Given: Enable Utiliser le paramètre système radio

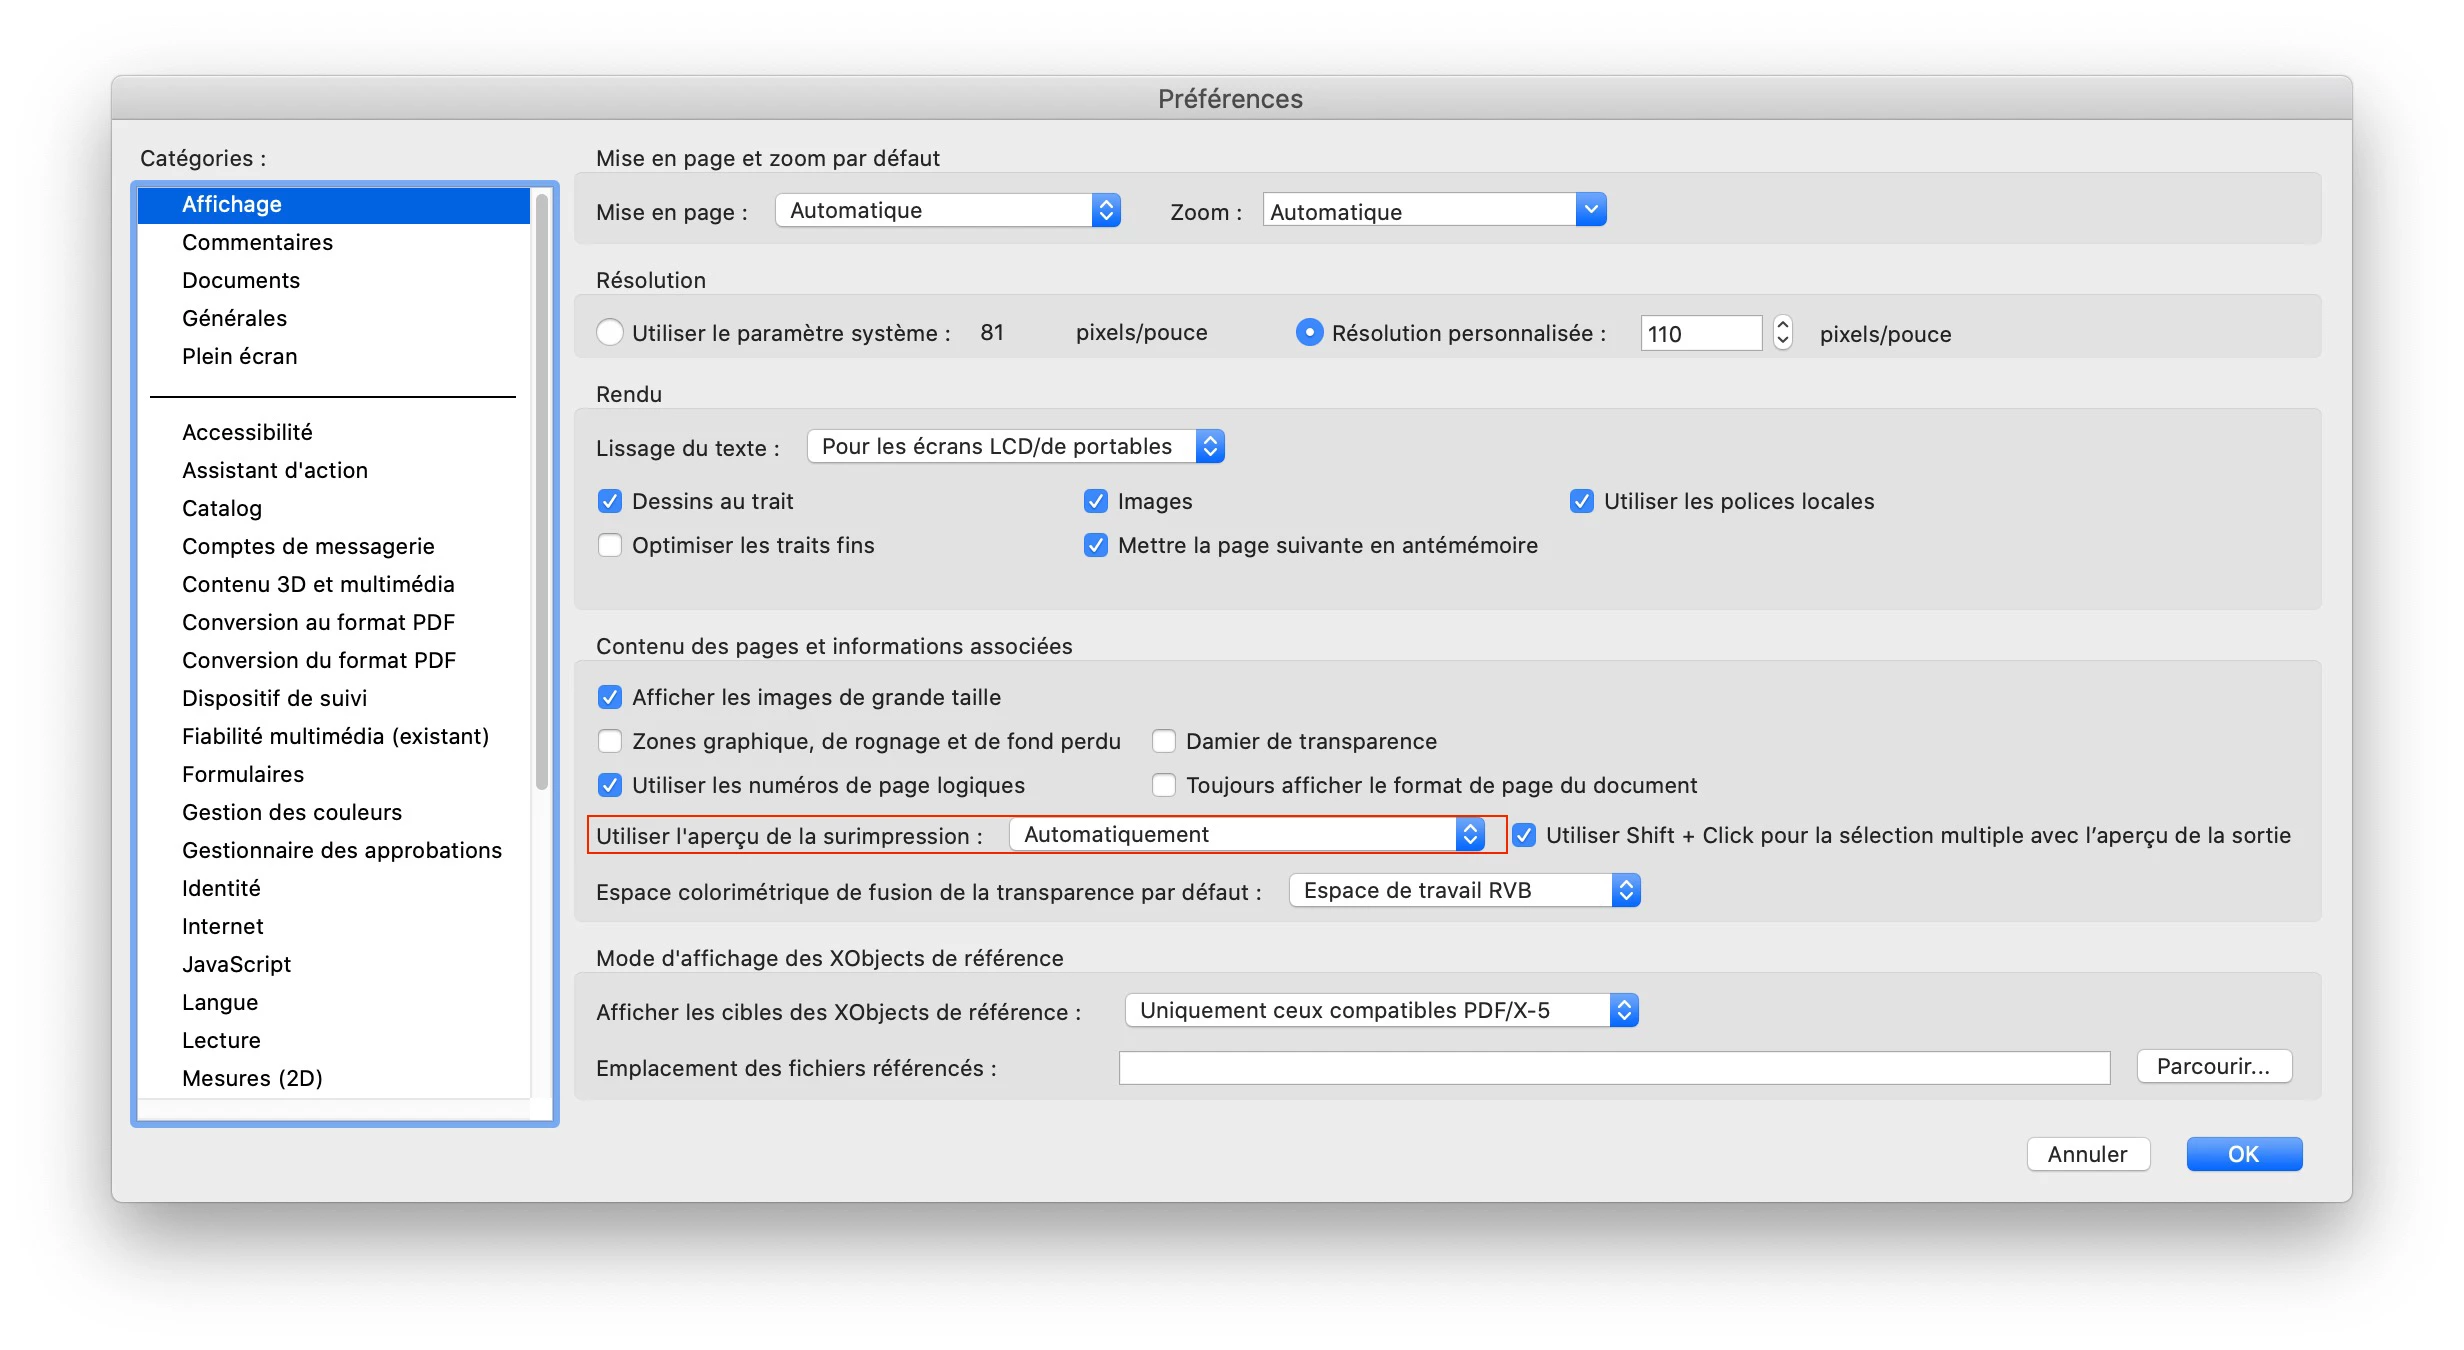Looking at the screenshot, I should point(610,333).
